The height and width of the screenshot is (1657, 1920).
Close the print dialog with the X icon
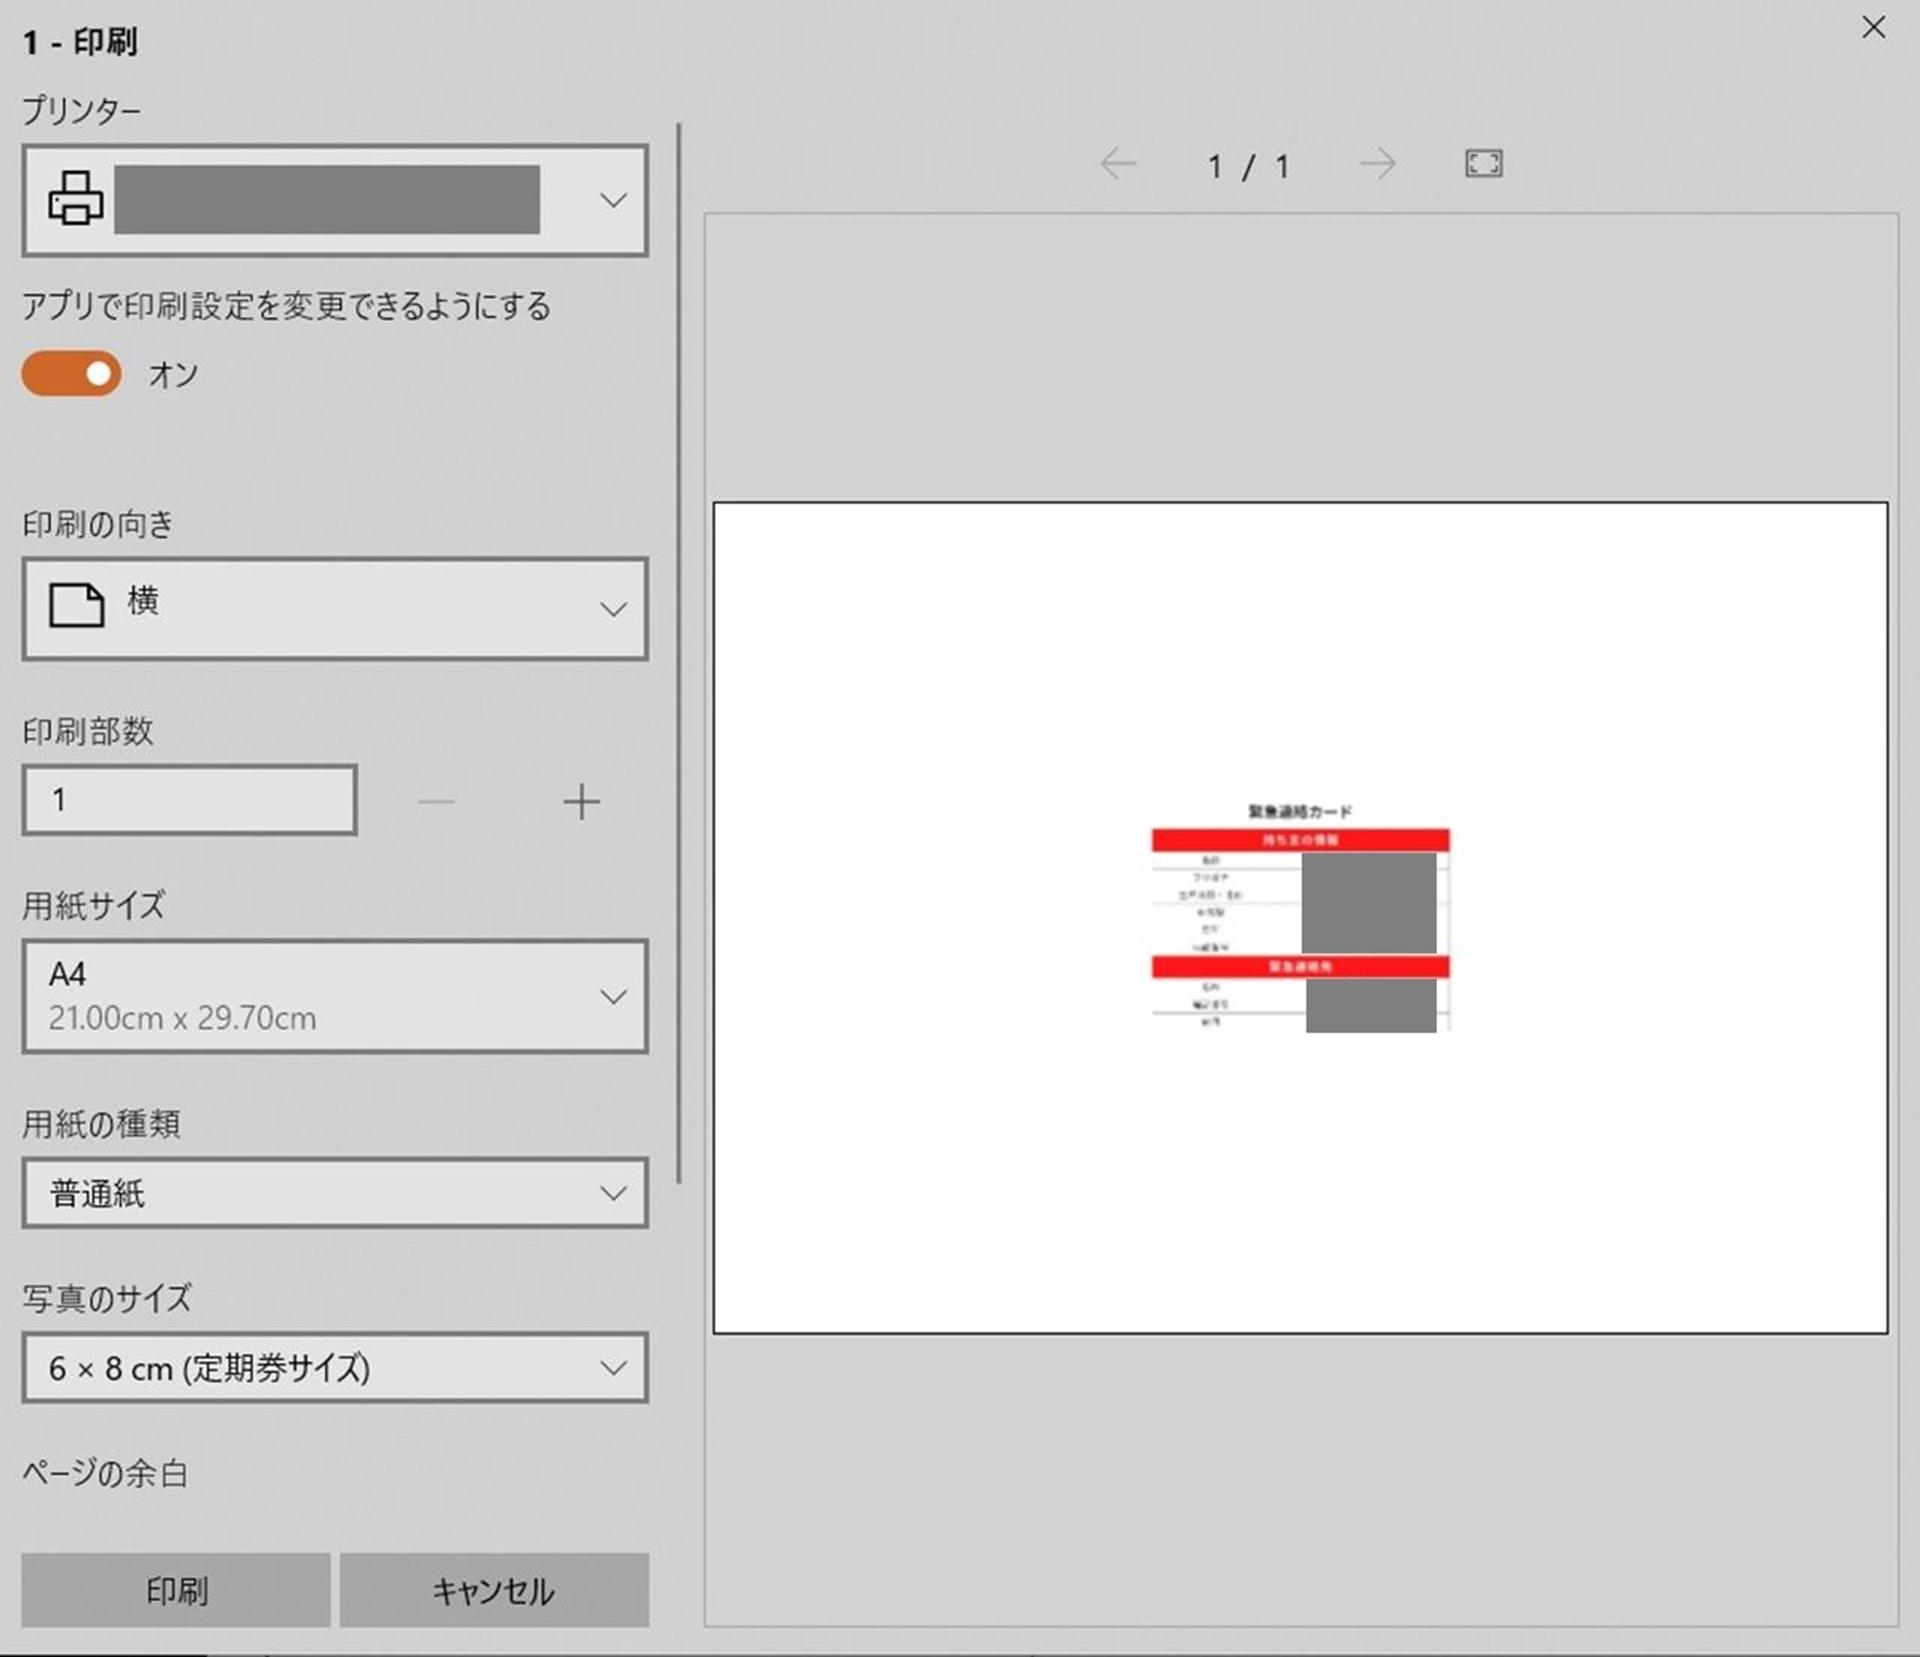point(1874,27)
